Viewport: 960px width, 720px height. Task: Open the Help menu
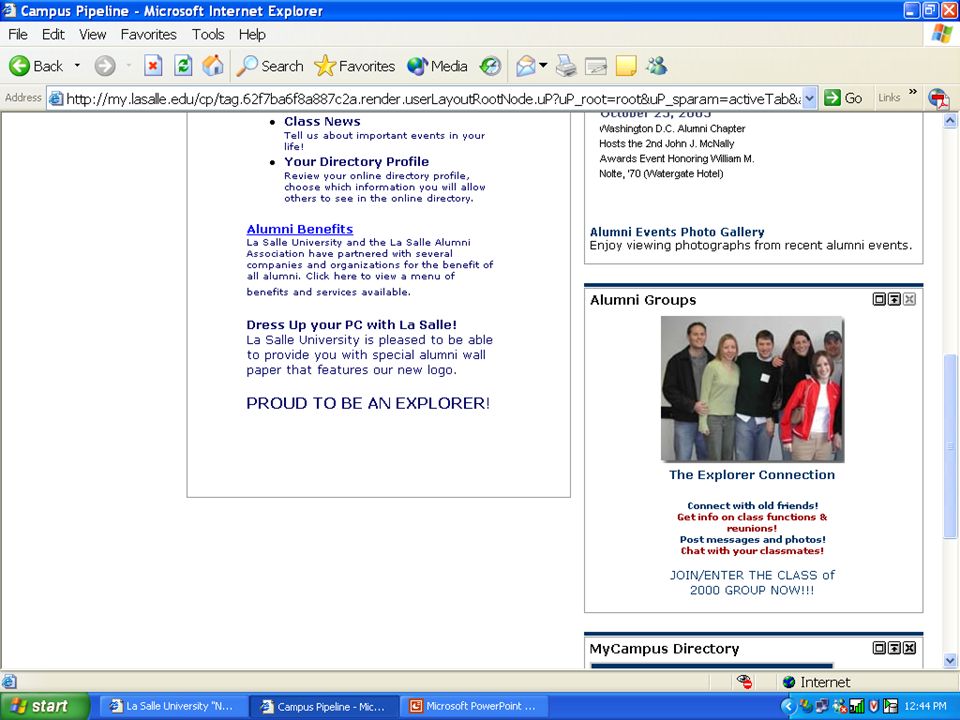coord(252,34)
